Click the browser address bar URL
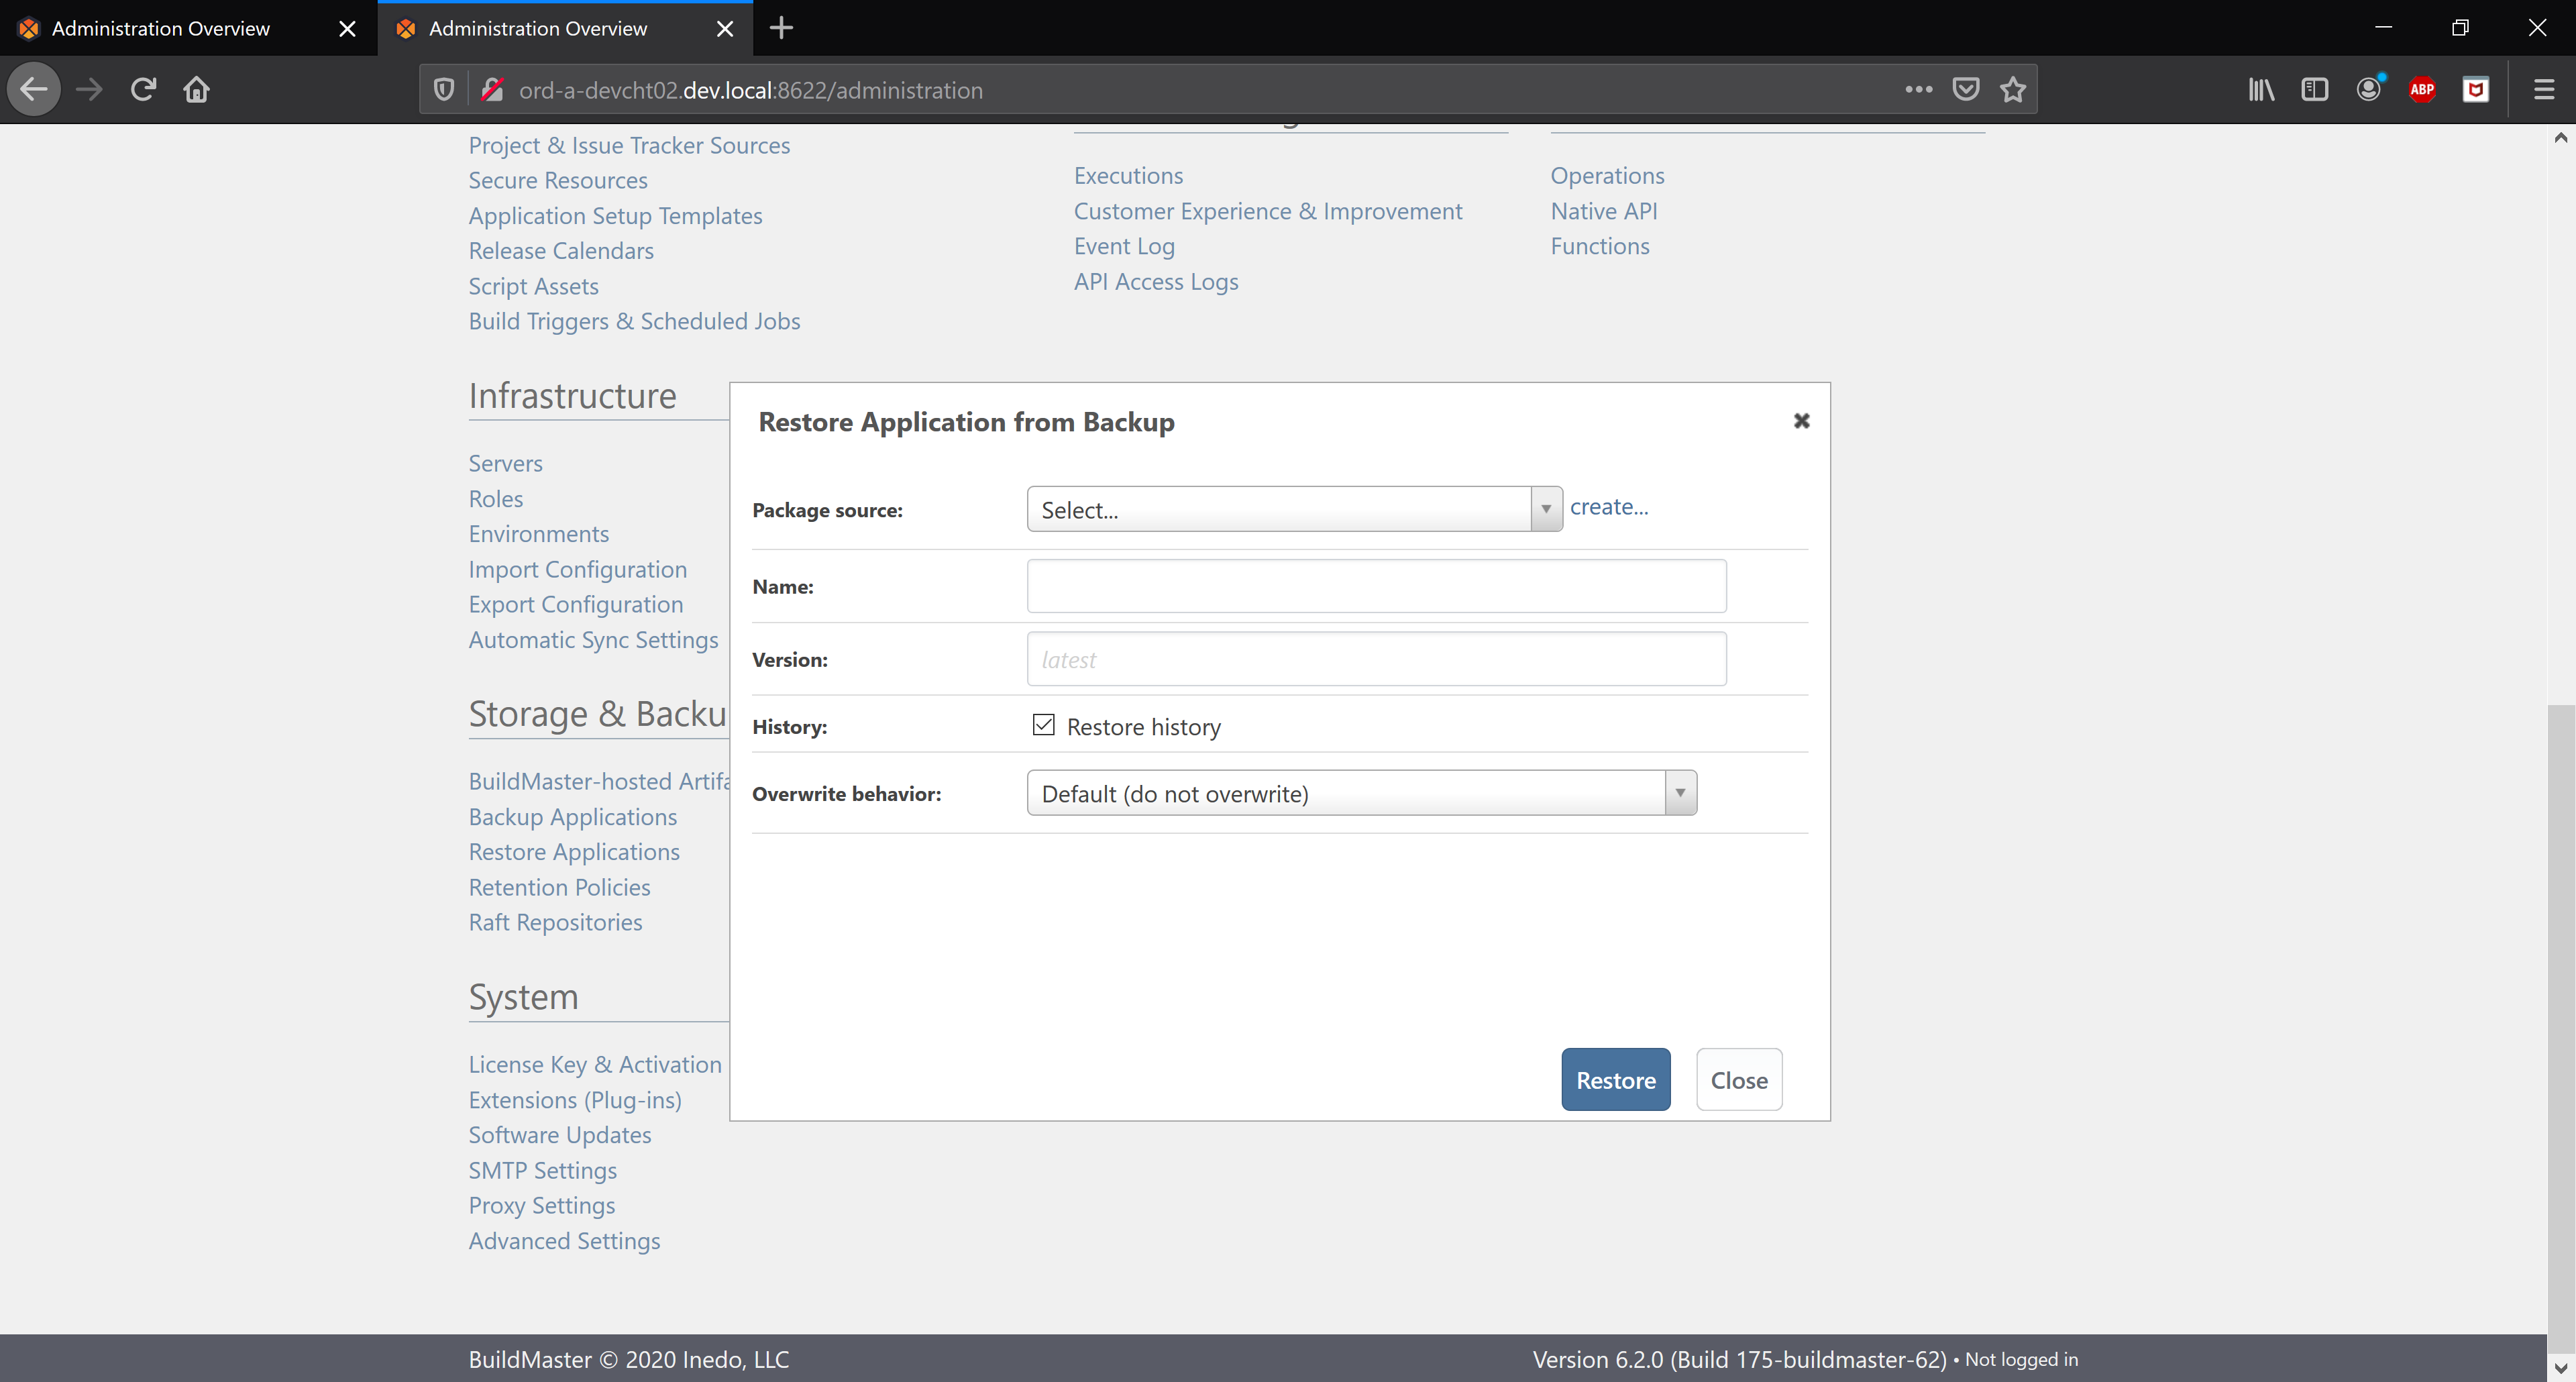 (751, 90)
